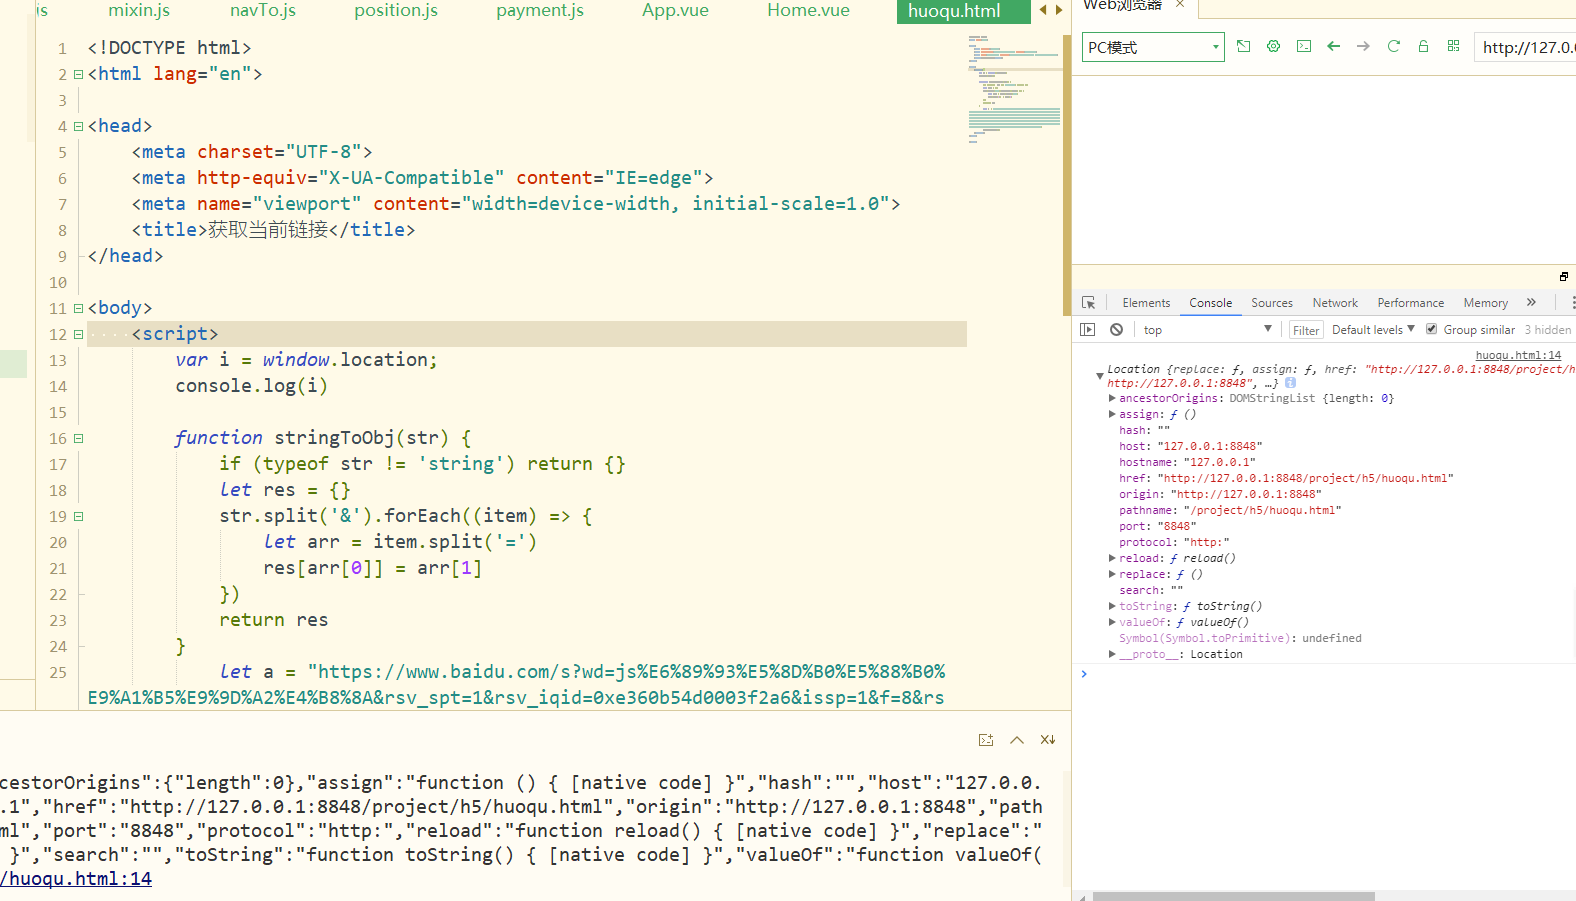Open the Elements DevTools tab

1146,302
